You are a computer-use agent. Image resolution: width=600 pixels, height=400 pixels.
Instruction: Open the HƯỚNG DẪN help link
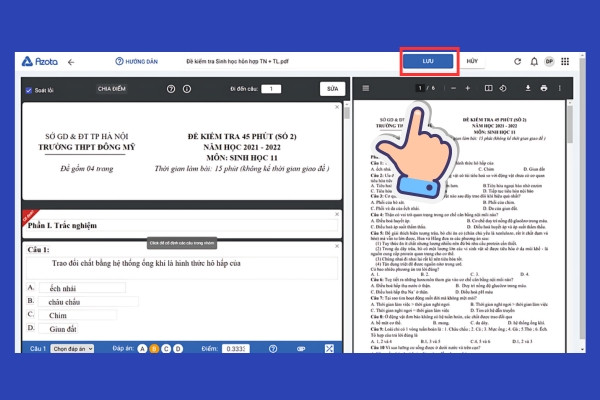(137, 61)
